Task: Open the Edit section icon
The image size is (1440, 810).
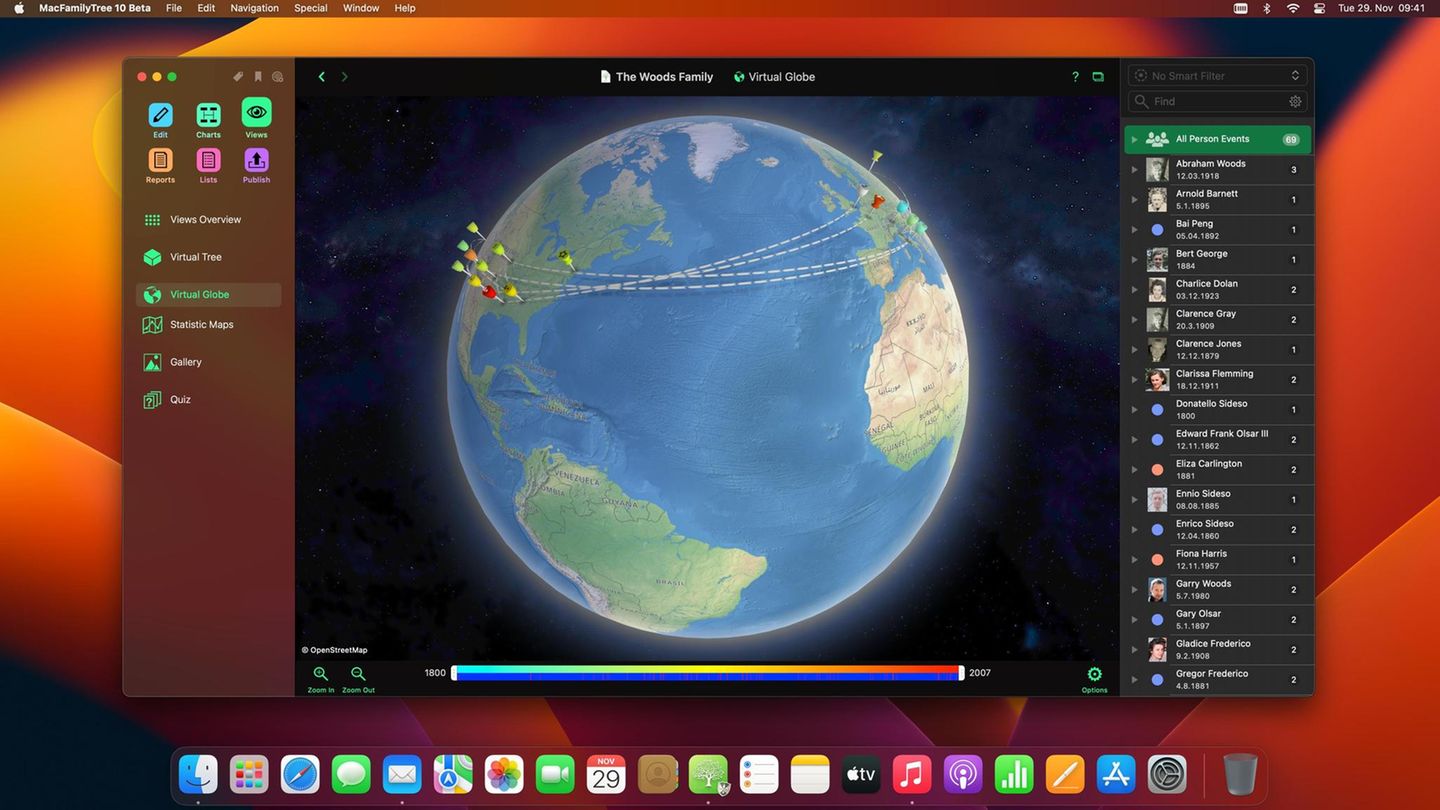Action: (x=160, y=114)
